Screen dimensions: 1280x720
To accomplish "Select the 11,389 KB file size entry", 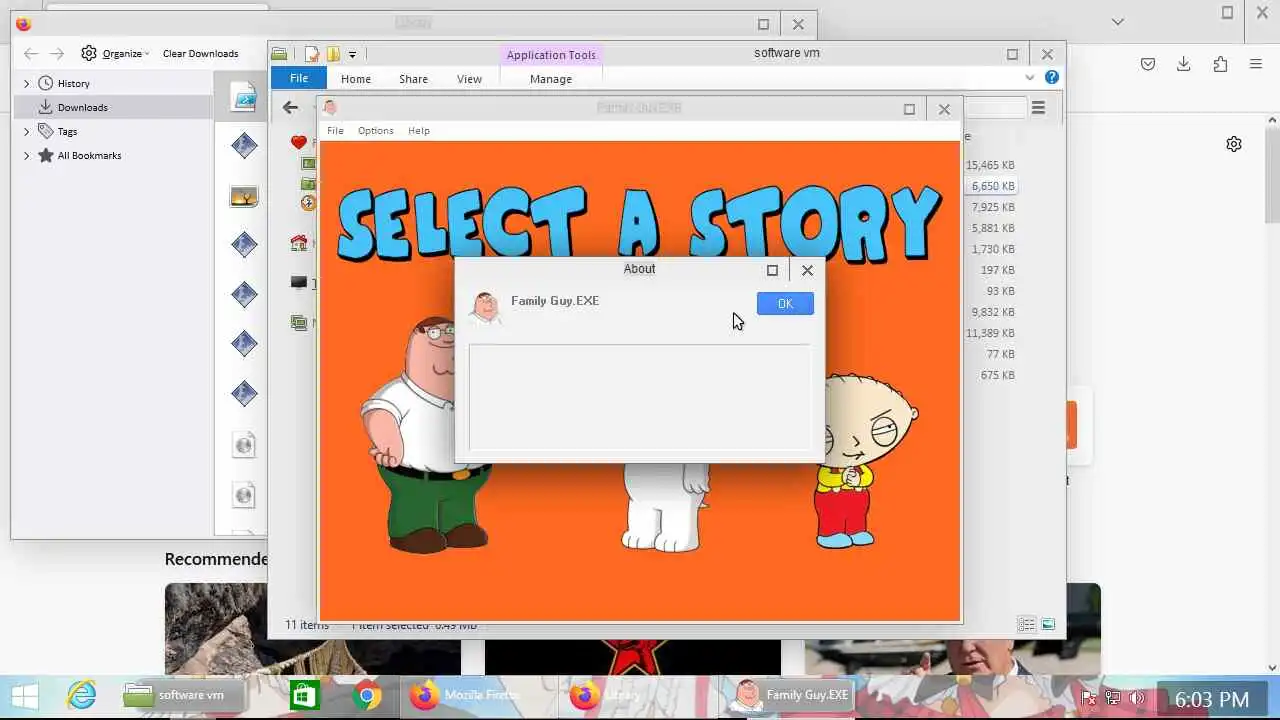I will point(990,333).
